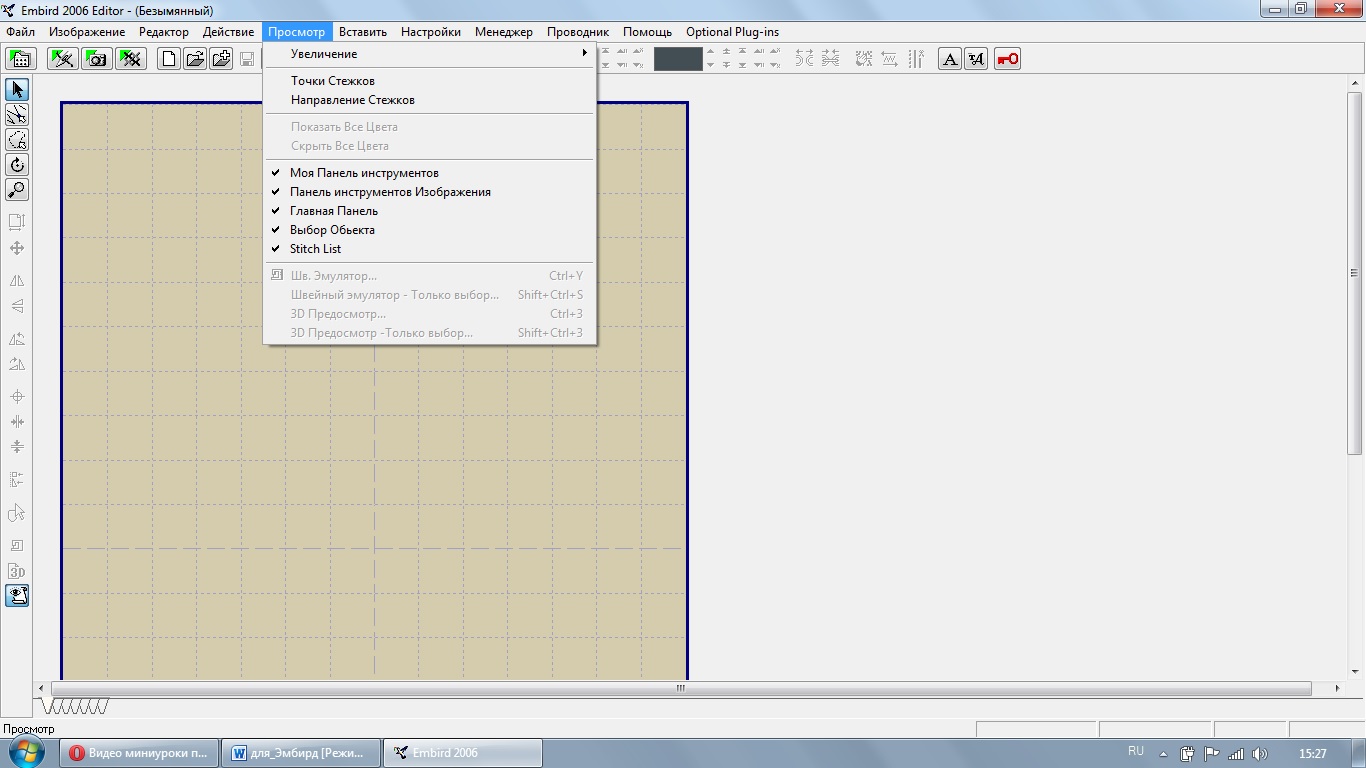Click the camera image capture icon
1366x768 pixels.
[x=96, y=59]
